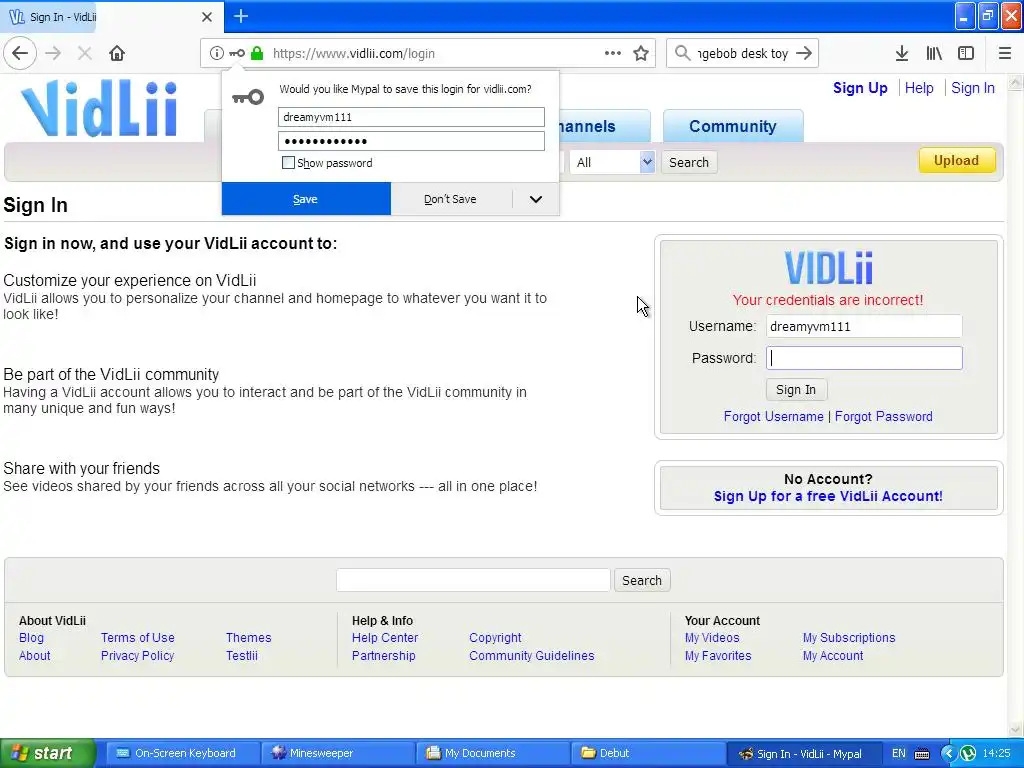Open the Themes footer link
The image size is (1024, 768).
[248, 638]
